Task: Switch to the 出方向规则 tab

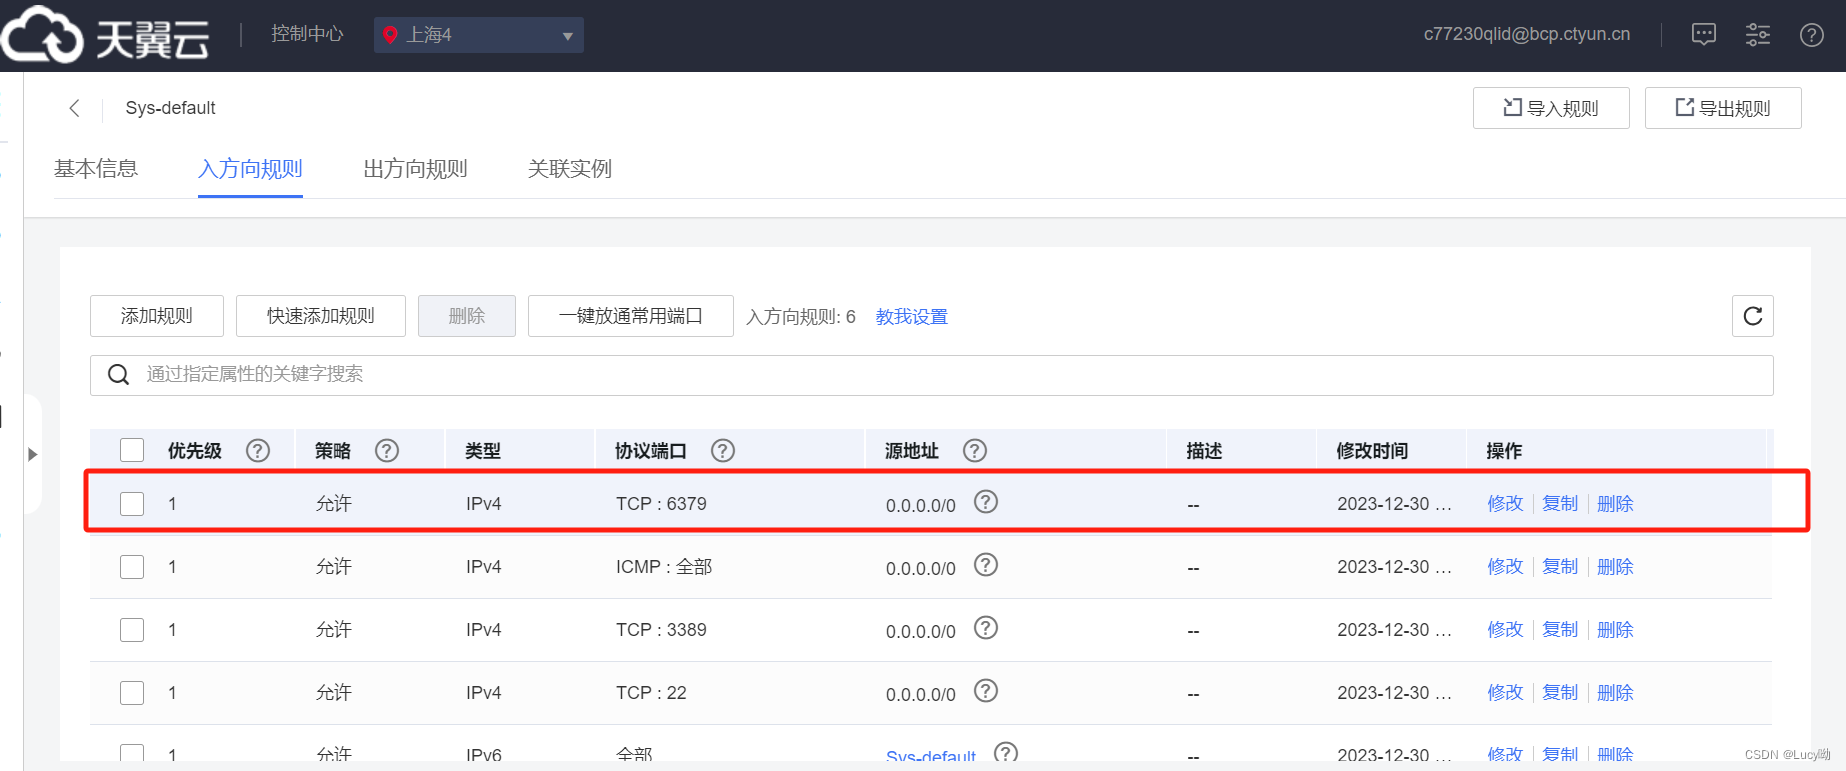Action: [x=415, y=169]
